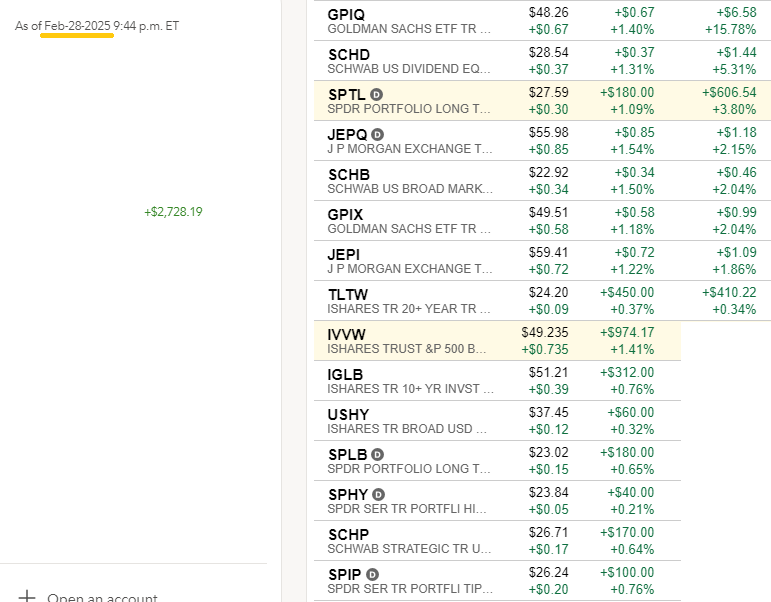Click IGLB last price $51.21
This screenshot has width=771, height=602.
548,372
